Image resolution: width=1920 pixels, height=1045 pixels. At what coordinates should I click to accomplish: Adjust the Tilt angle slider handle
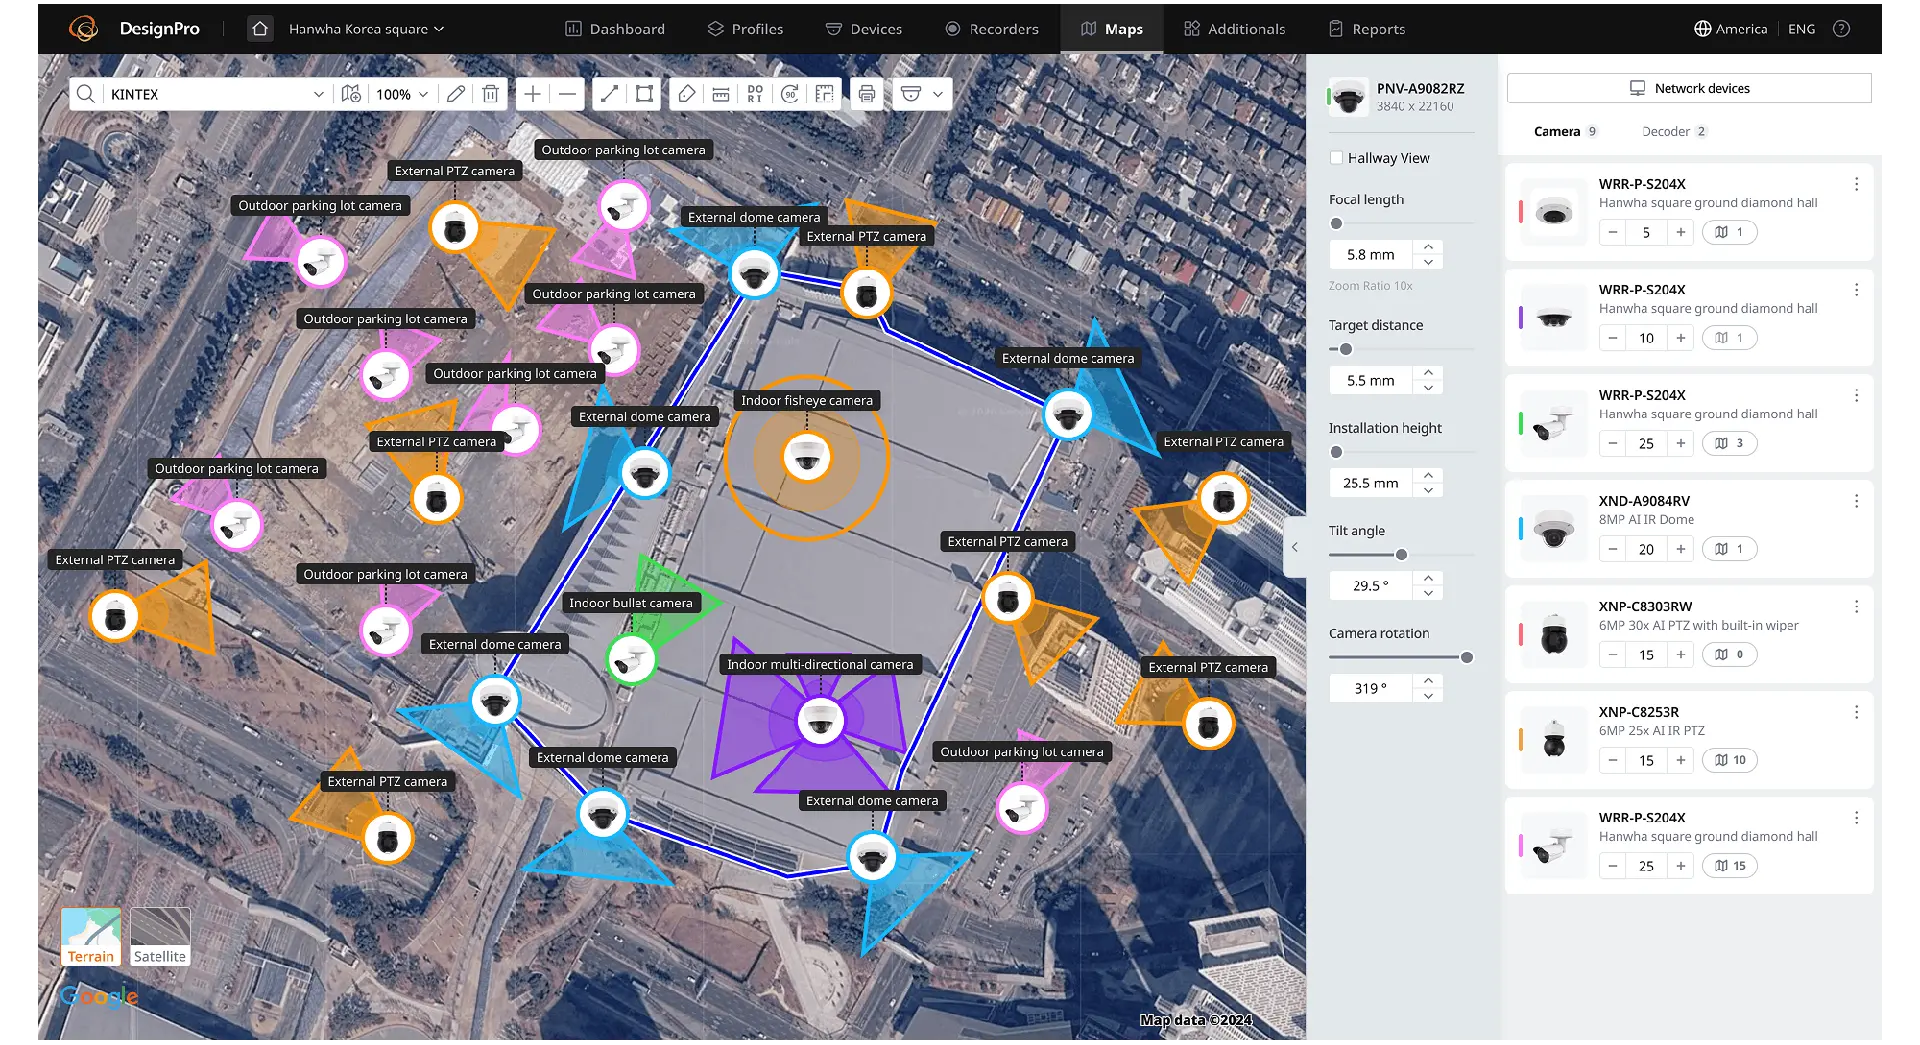pyautogui.click(x=1401, y=555)
